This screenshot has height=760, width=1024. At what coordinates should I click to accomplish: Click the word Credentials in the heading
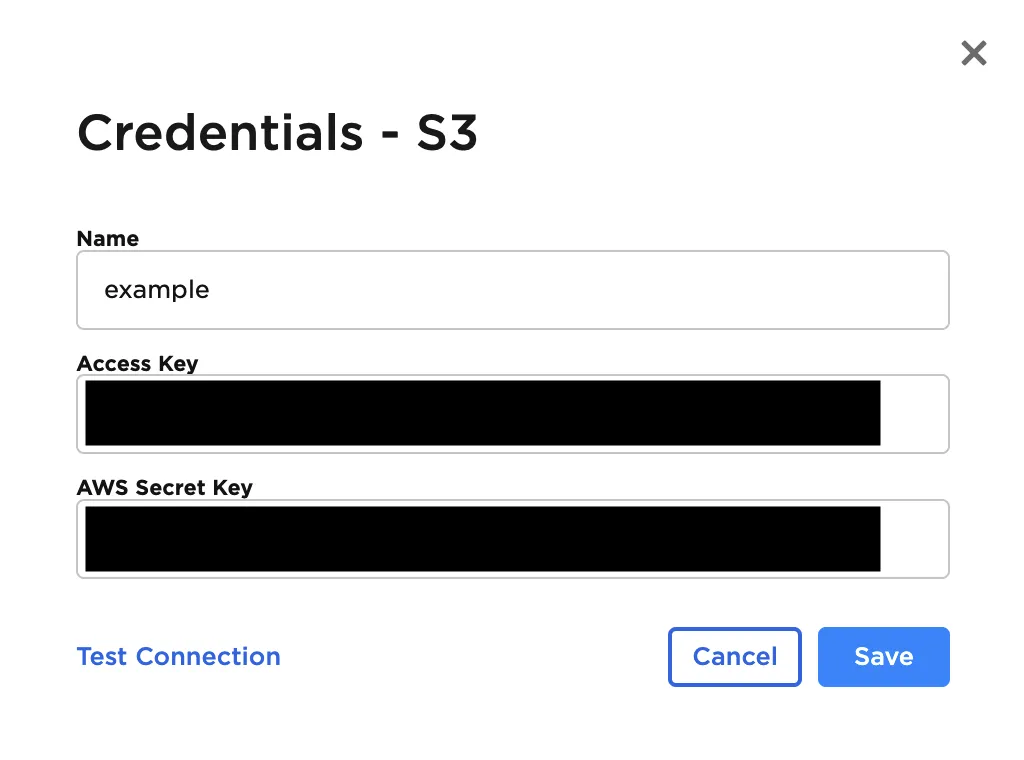[220, 132]
